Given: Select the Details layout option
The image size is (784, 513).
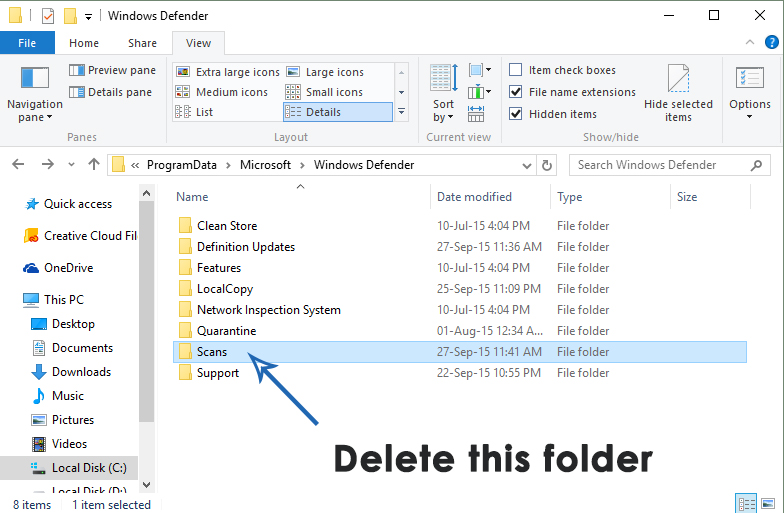Looking at the screenshot, I should pyautogui.click(x=338, y=112).
